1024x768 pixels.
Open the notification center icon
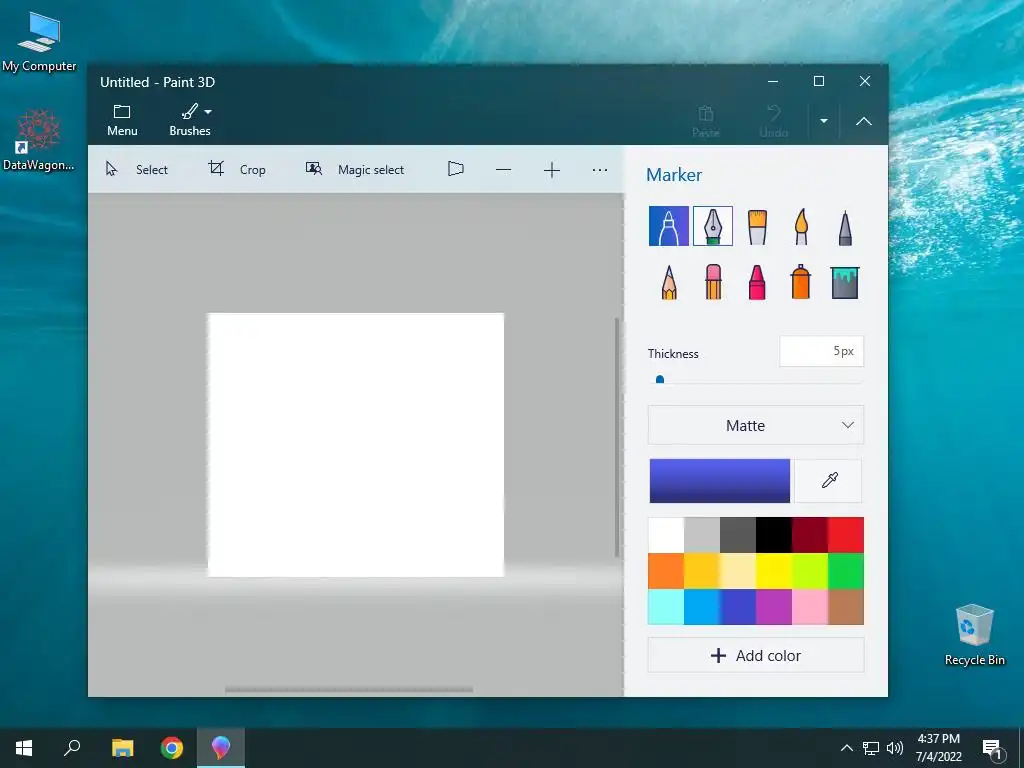992,749
